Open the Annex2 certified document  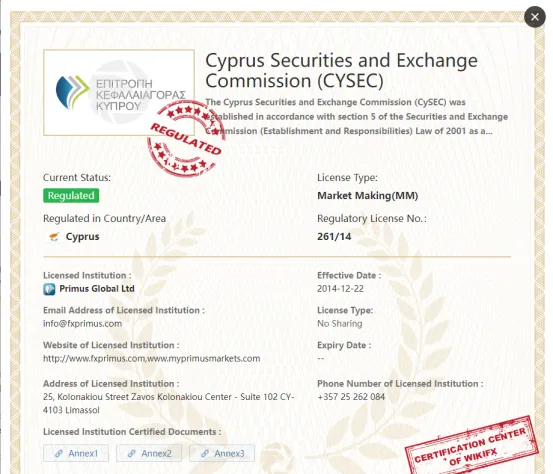pyautogui.click(x=149, y=453)
